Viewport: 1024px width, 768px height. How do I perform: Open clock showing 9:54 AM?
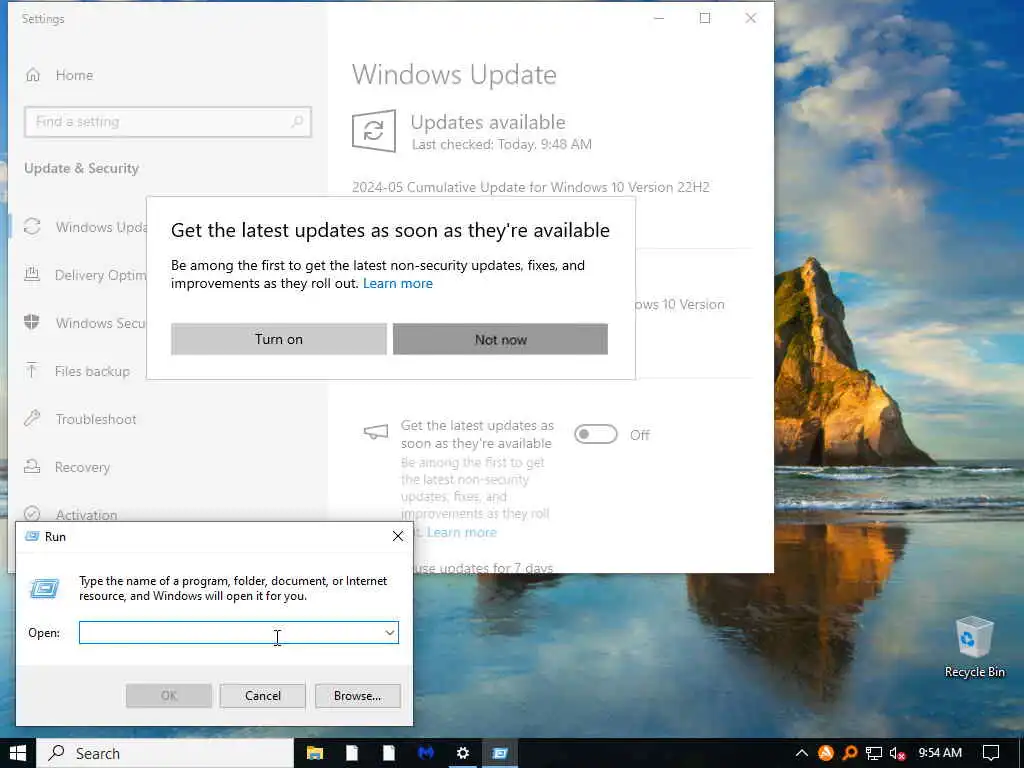click(940, 753)
